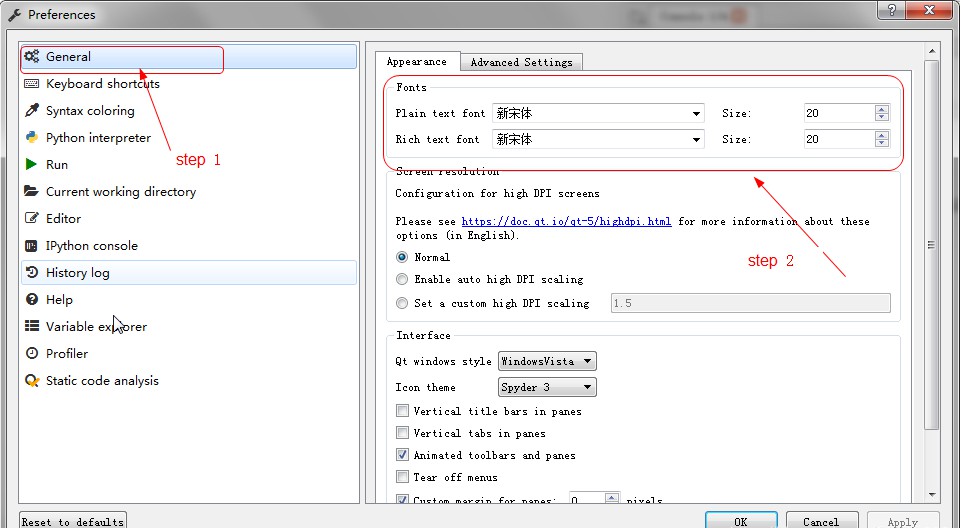Open the Rich text font dropdown
The image size is (961, 528).
(x=598, y=140)
